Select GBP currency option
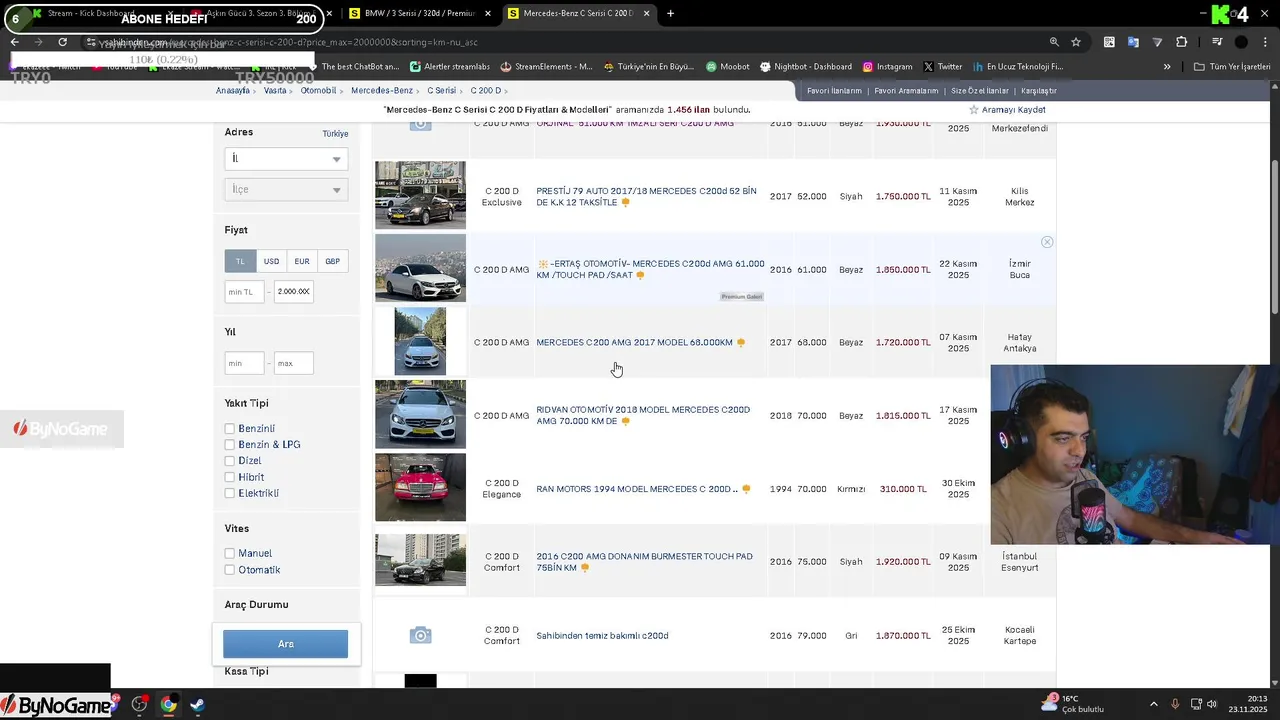Screen dimensions: 1280x720 (x=332, y=261)
